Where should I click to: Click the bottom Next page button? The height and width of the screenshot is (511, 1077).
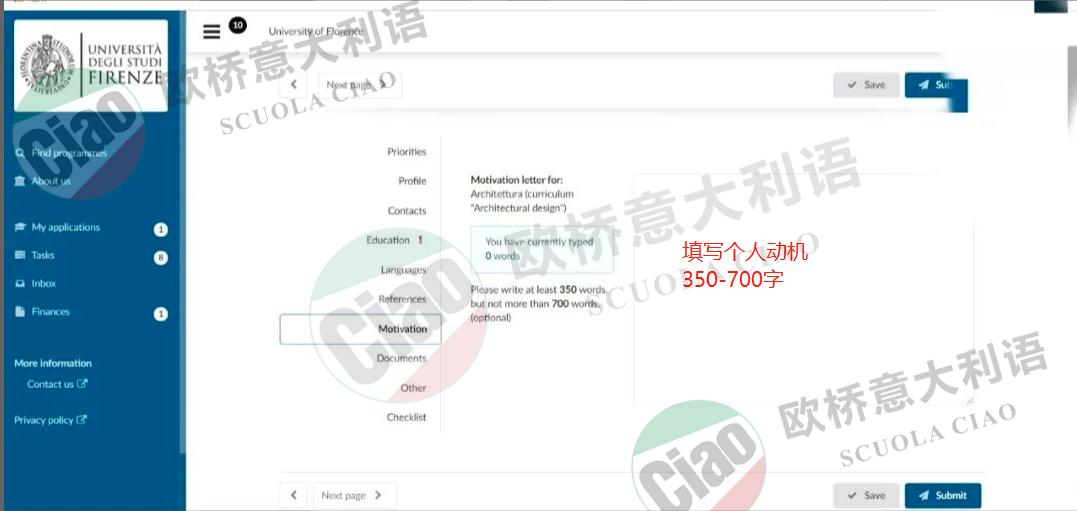(x=354, y=495)
